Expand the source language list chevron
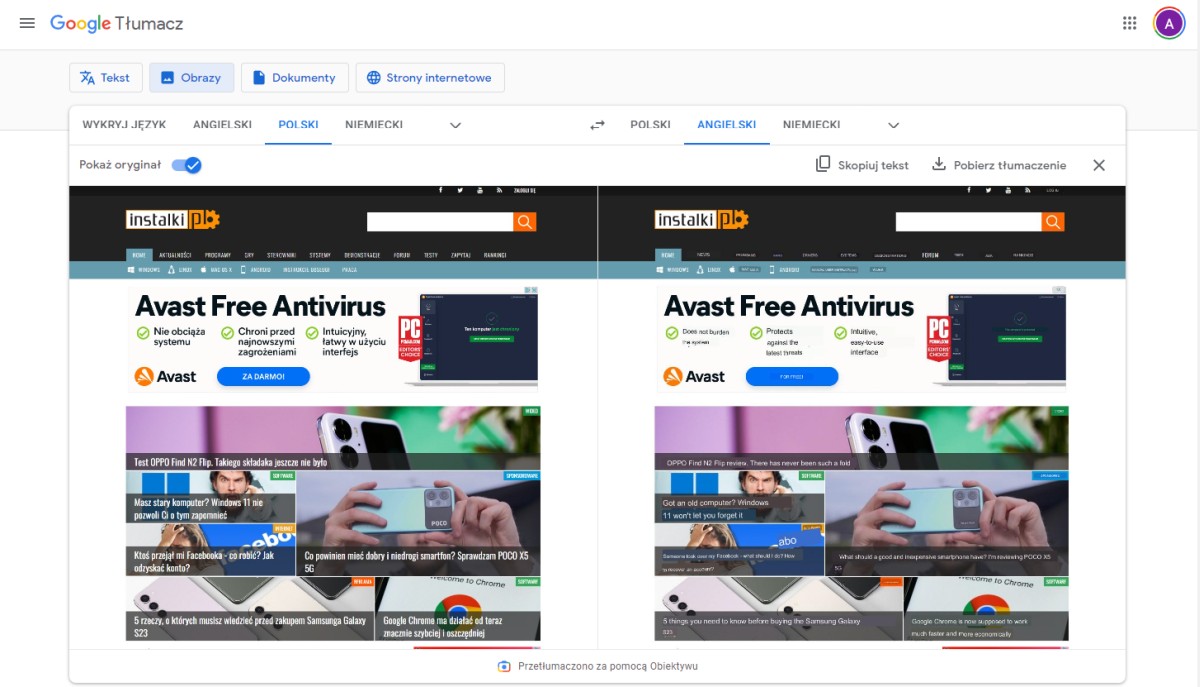 tap(455, 125)
